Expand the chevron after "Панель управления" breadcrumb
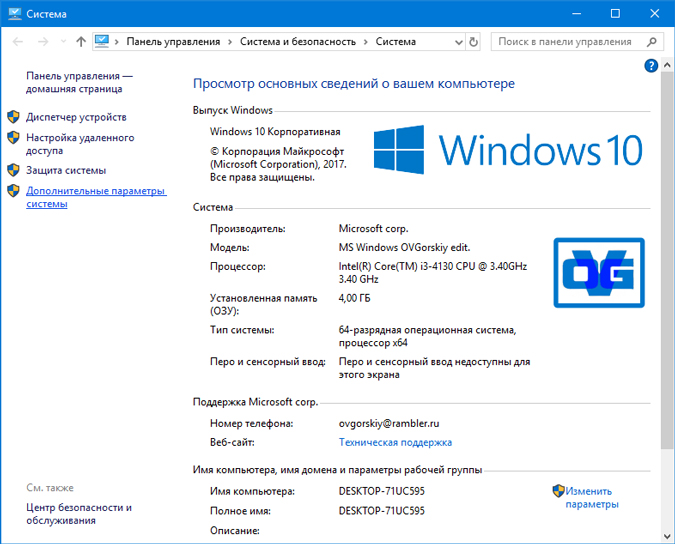This screenshot has height=544, width=675. [x=230, y=42]
